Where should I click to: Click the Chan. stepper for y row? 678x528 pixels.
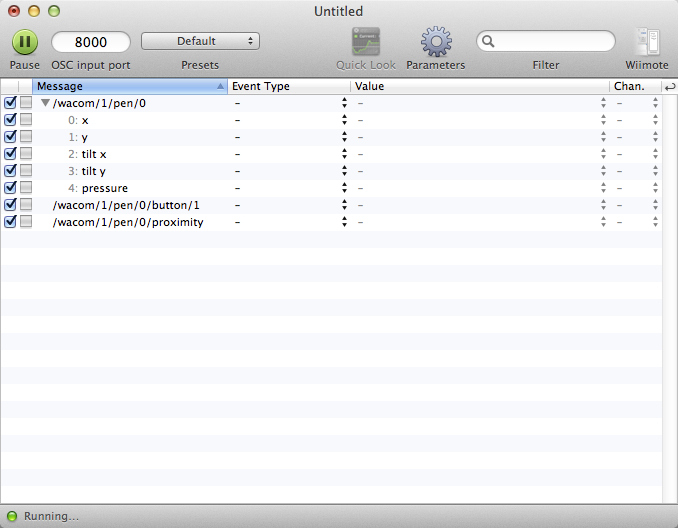[655, 137]
